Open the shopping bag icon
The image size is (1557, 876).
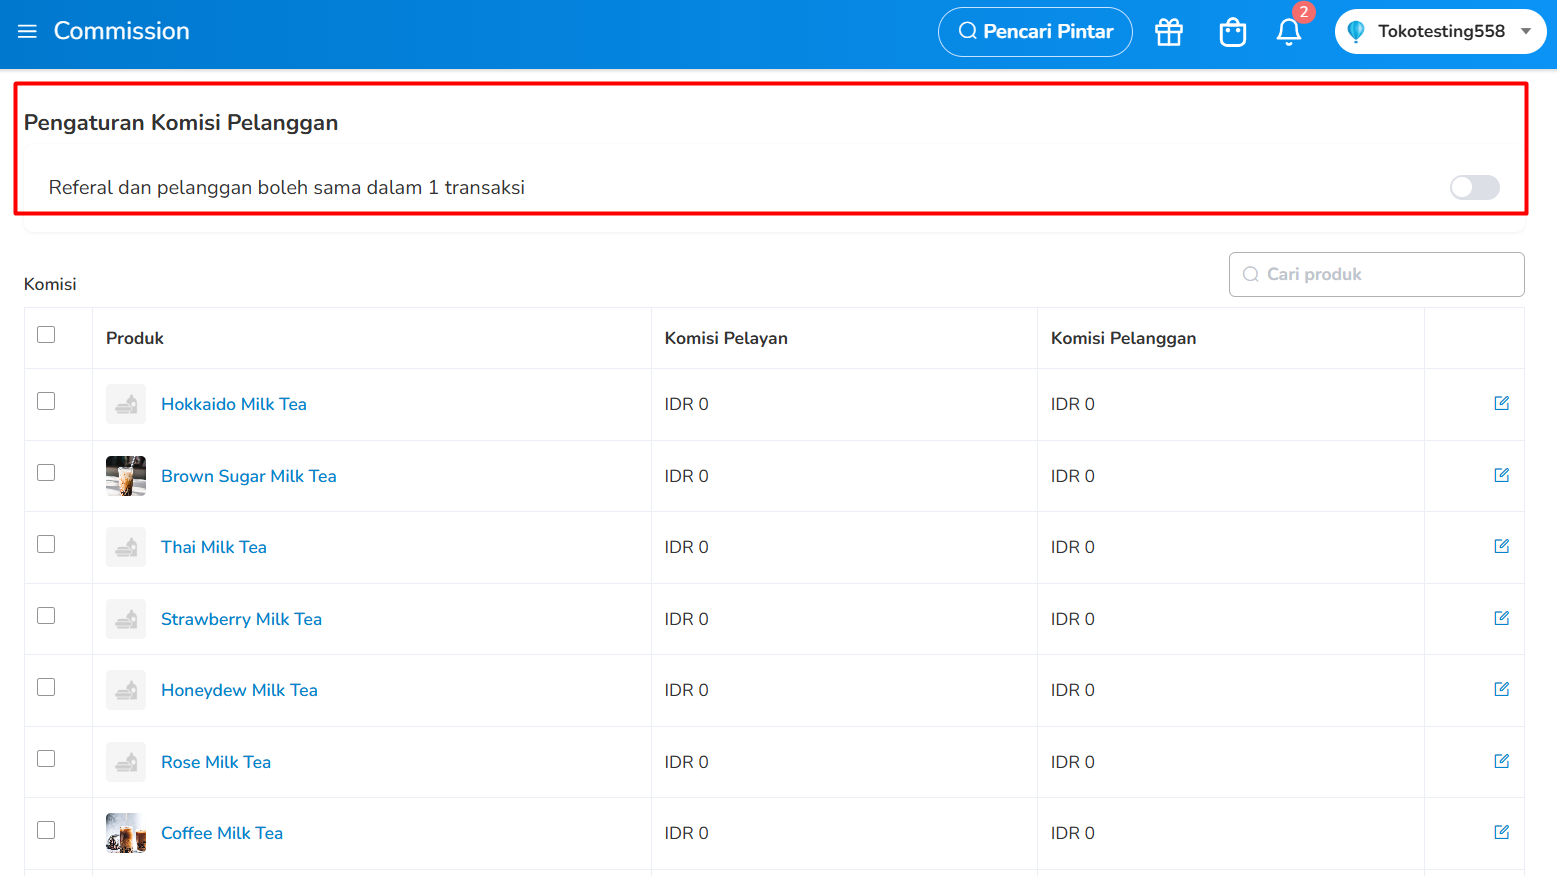point(1233,32)
